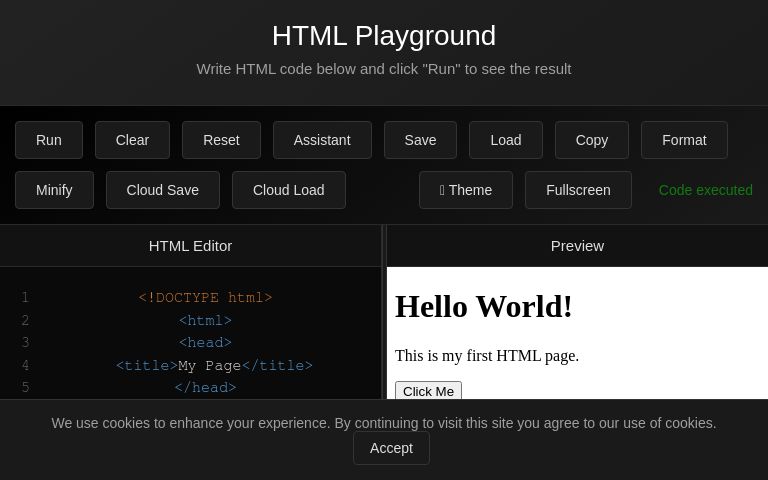
Task: Toggle the Theme
Action: point(466,190)
